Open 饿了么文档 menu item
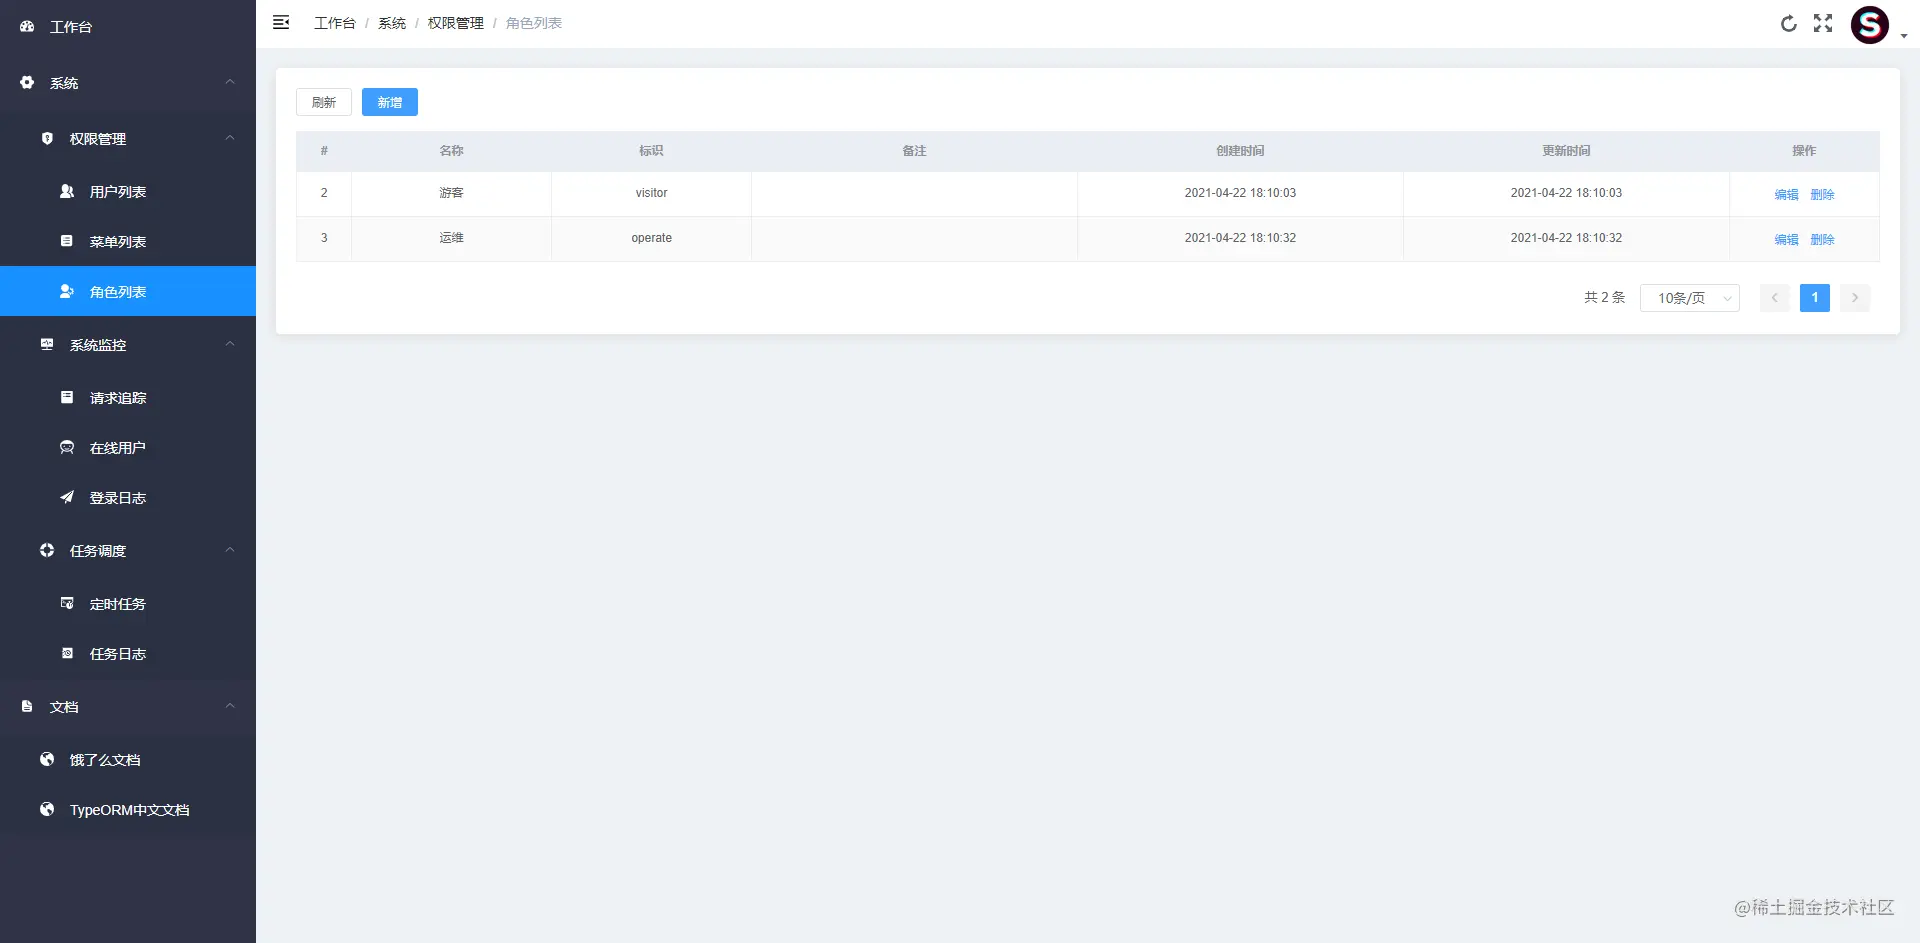 [x=128, y=759]
